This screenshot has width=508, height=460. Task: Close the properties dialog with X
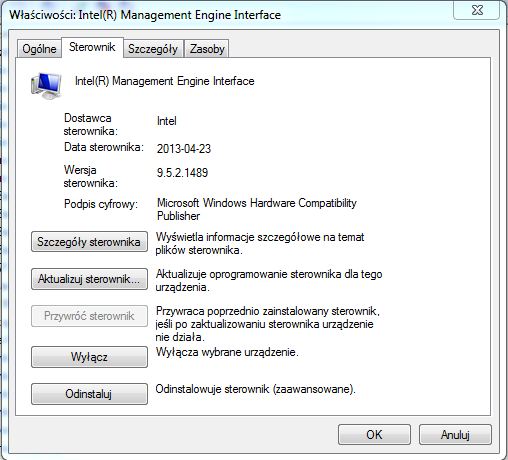(x=477, y=10)
